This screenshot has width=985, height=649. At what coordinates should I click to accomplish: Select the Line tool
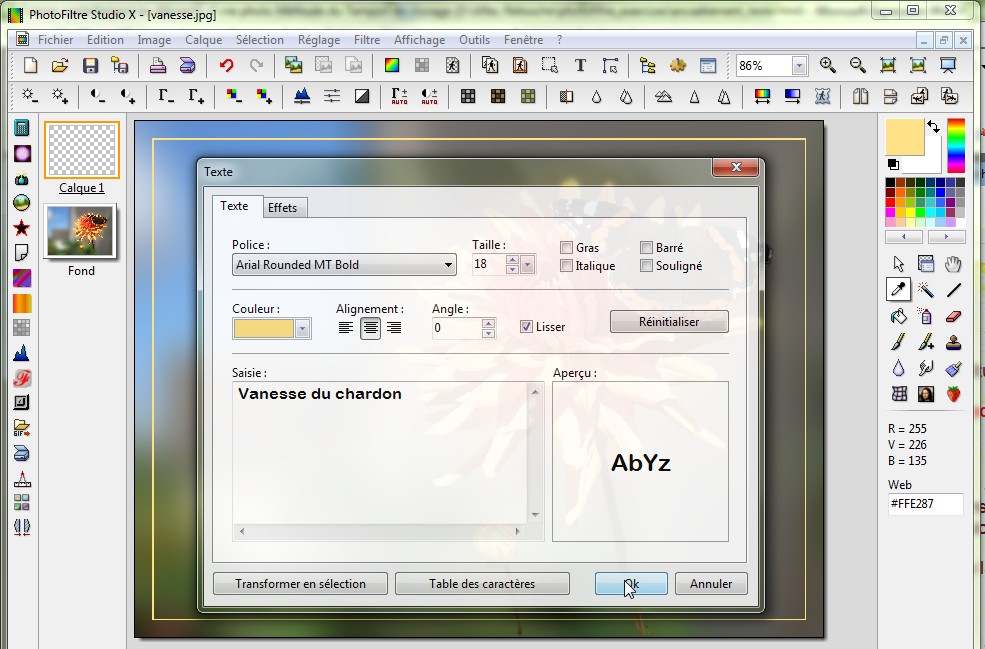[x=954, y=289]
